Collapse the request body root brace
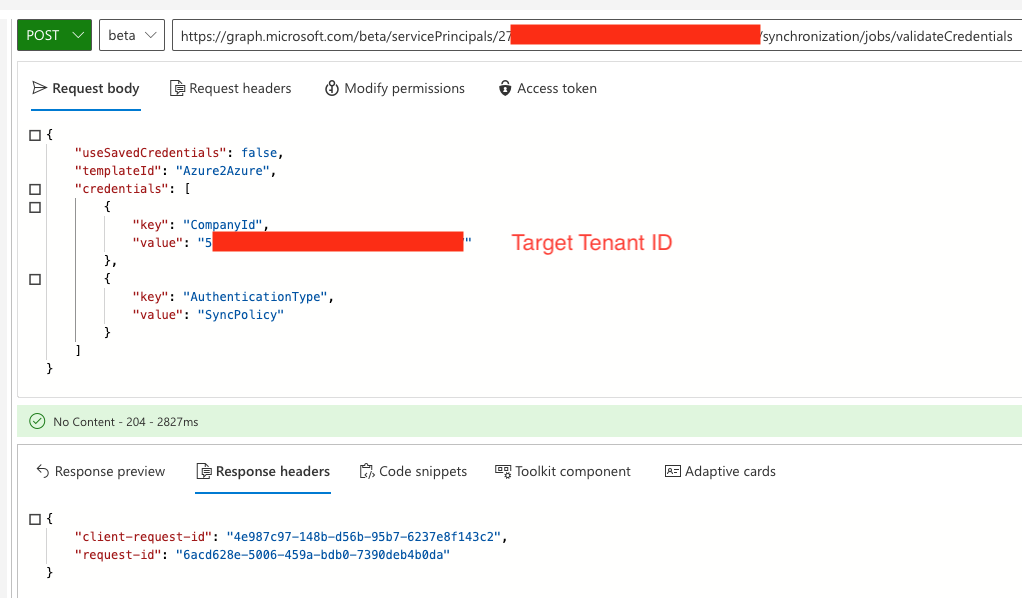 (x=36, y=134)
